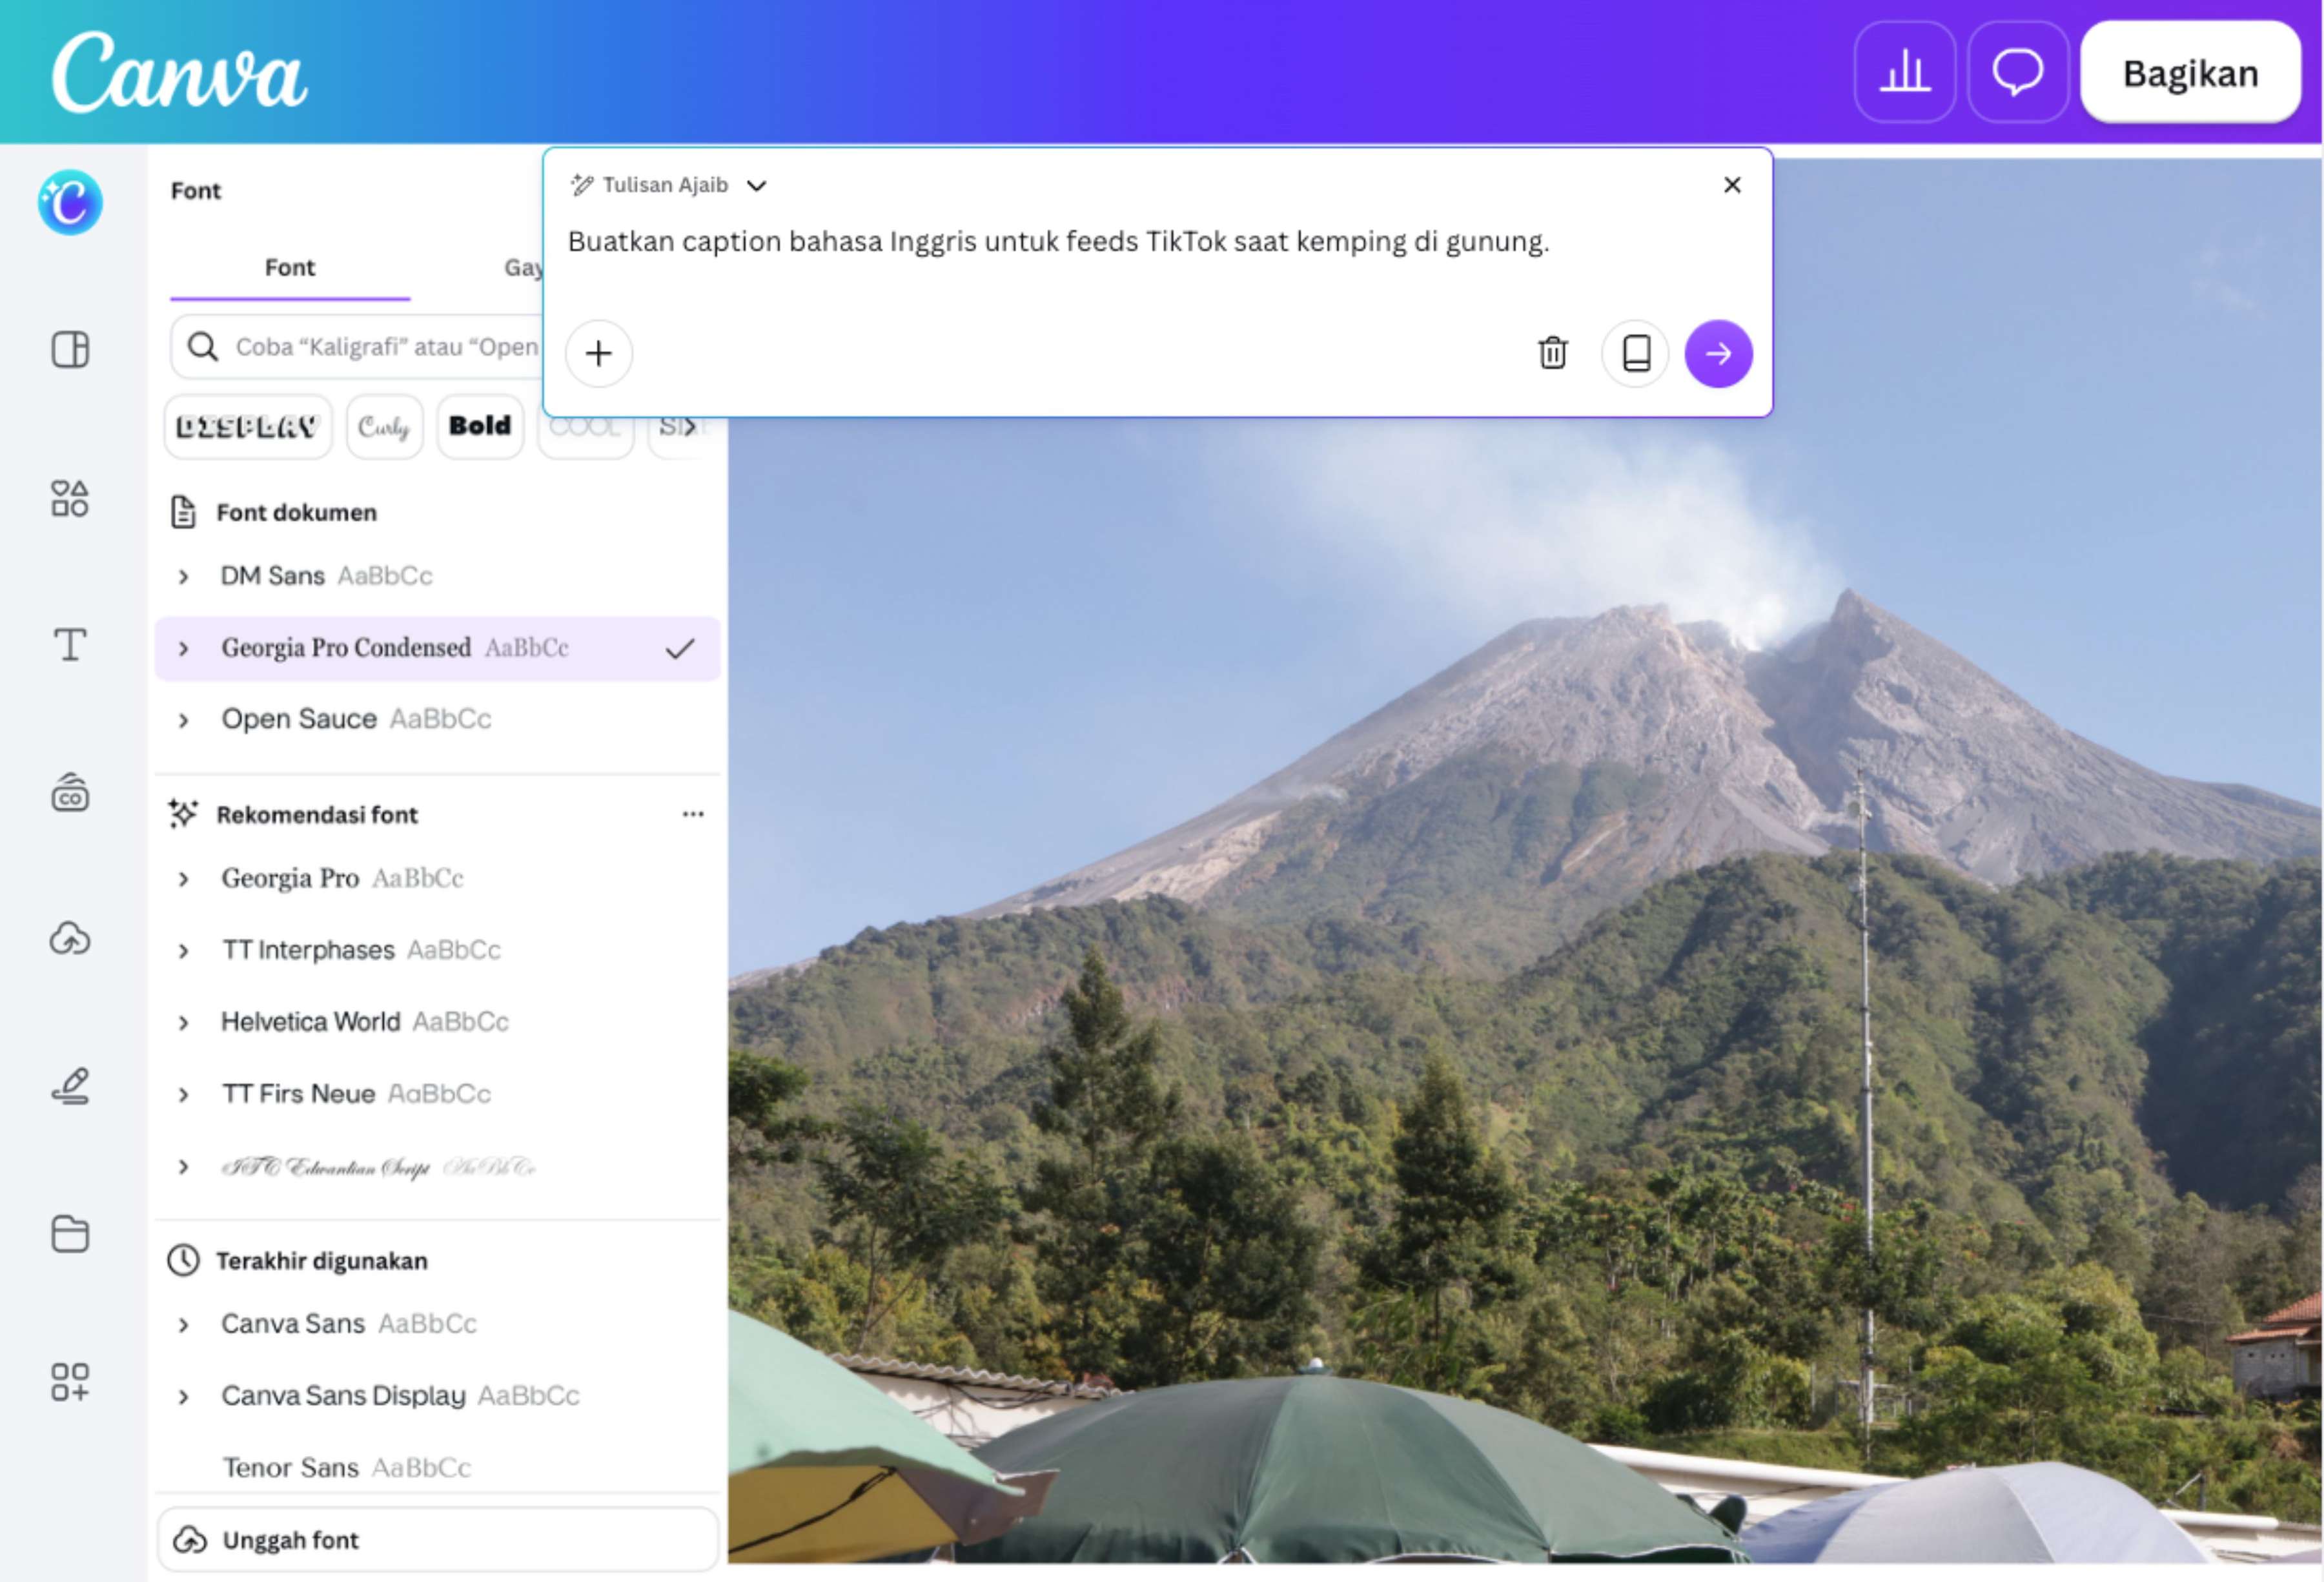Open Rekomendasi font more options menu
Screen dimensions: 2324x1582
pos(693,814)
